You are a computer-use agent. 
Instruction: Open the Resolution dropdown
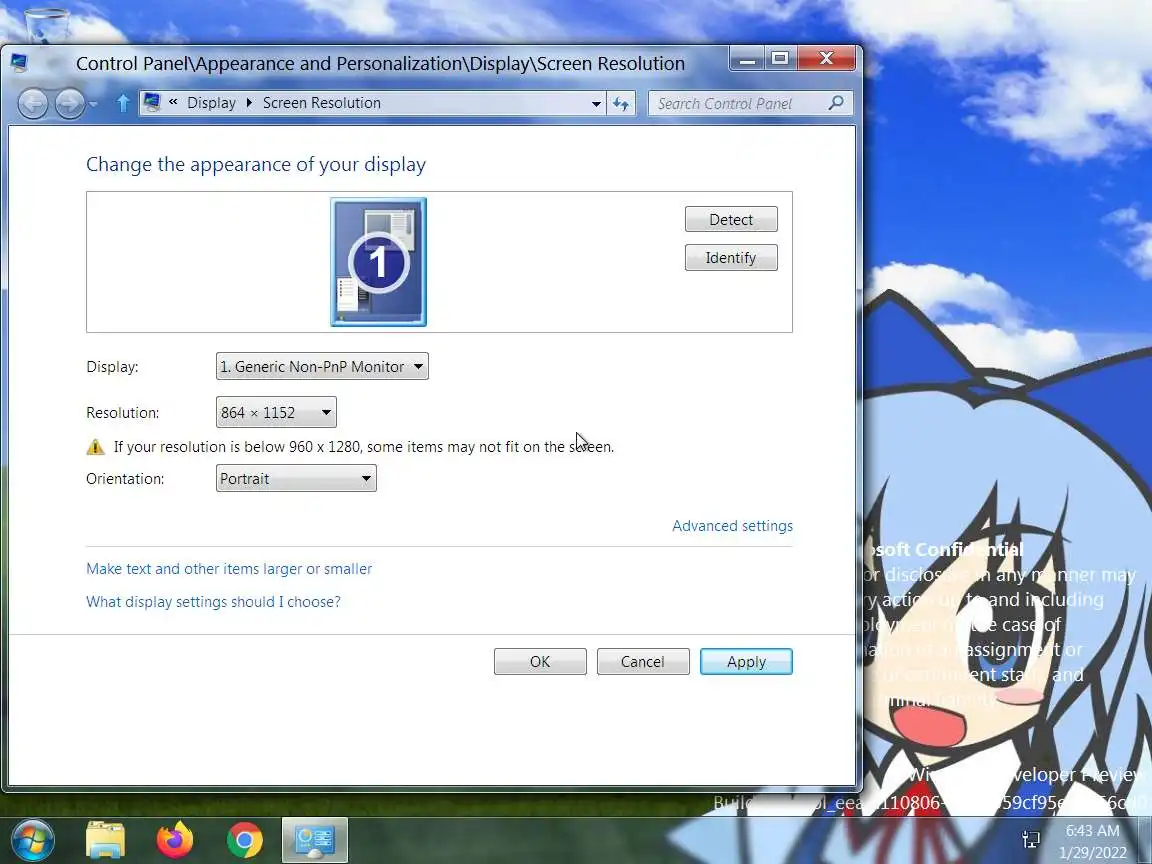[x=276, y=412]
